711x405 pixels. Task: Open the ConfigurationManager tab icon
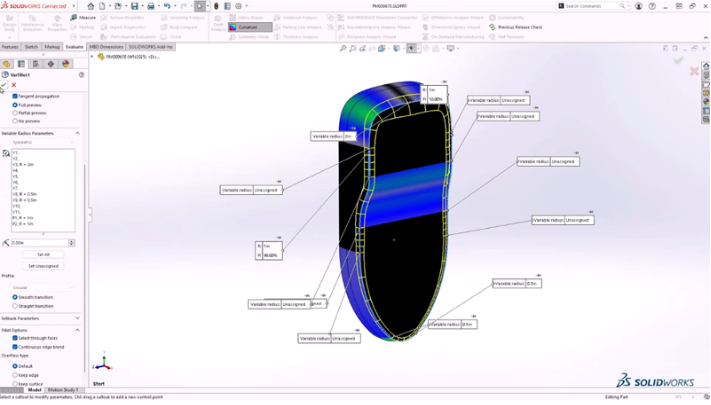pos(36,64)
